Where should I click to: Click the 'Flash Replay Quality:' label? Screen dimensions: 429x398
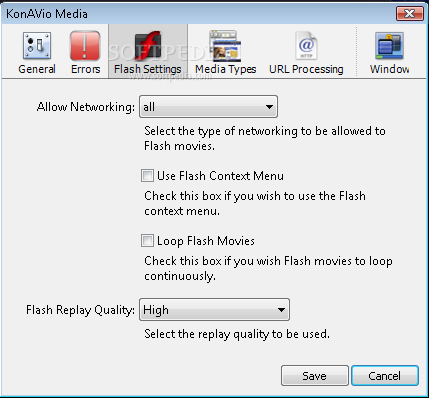(x=80, y=310)
